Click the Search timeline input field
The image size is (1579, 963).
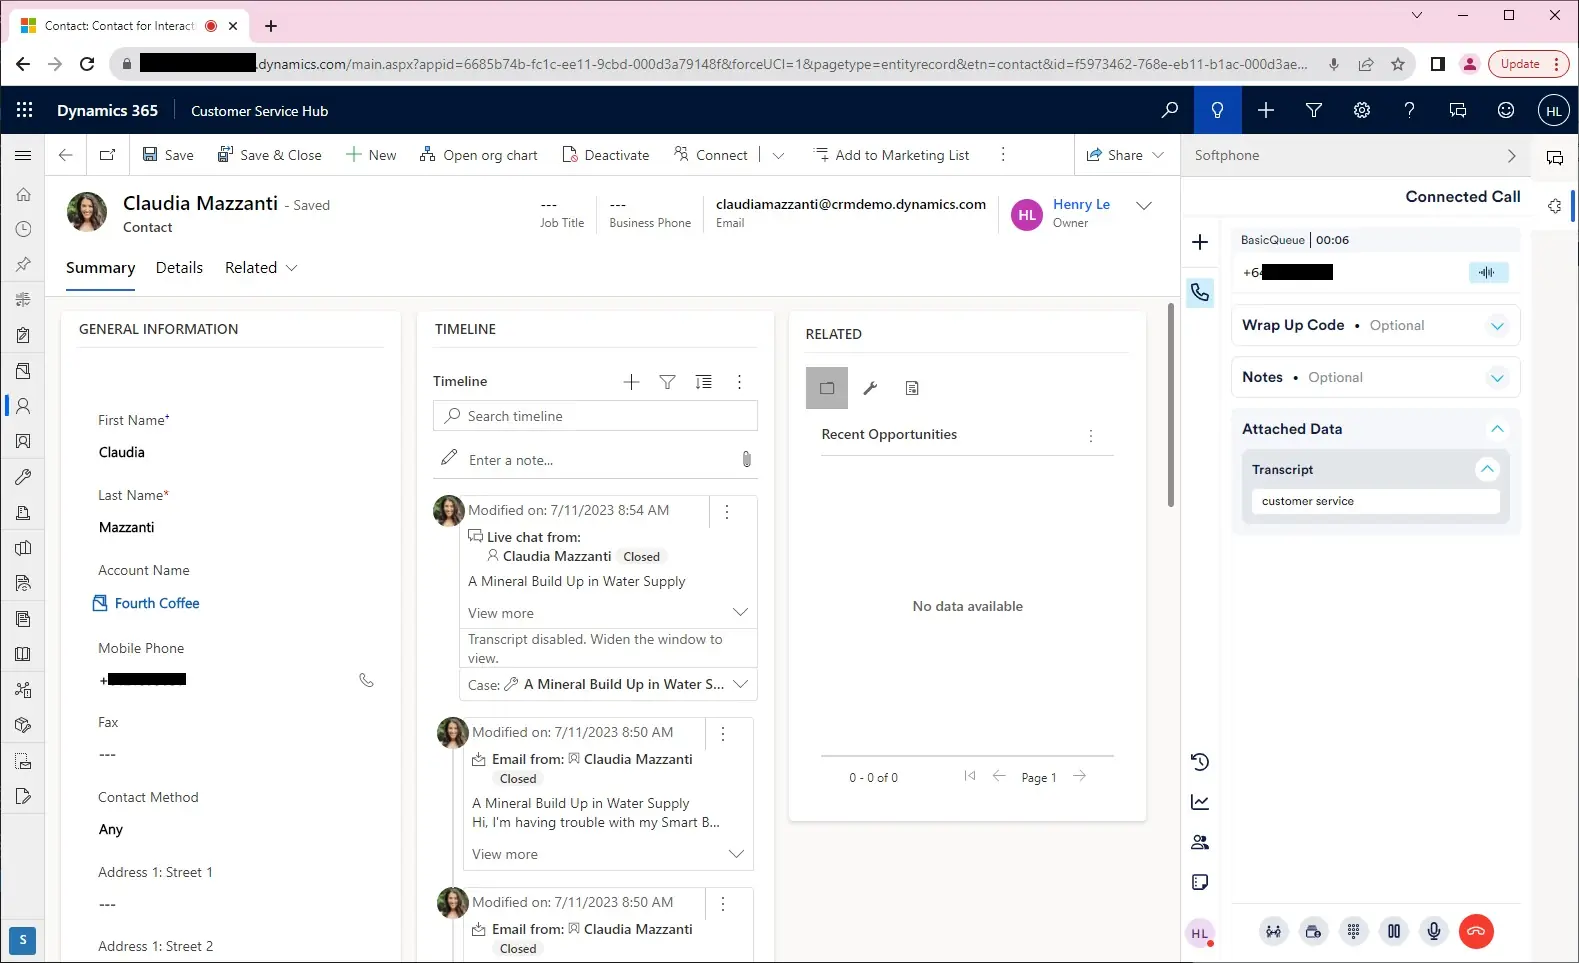pyautogui.click(x=606, y=416)
